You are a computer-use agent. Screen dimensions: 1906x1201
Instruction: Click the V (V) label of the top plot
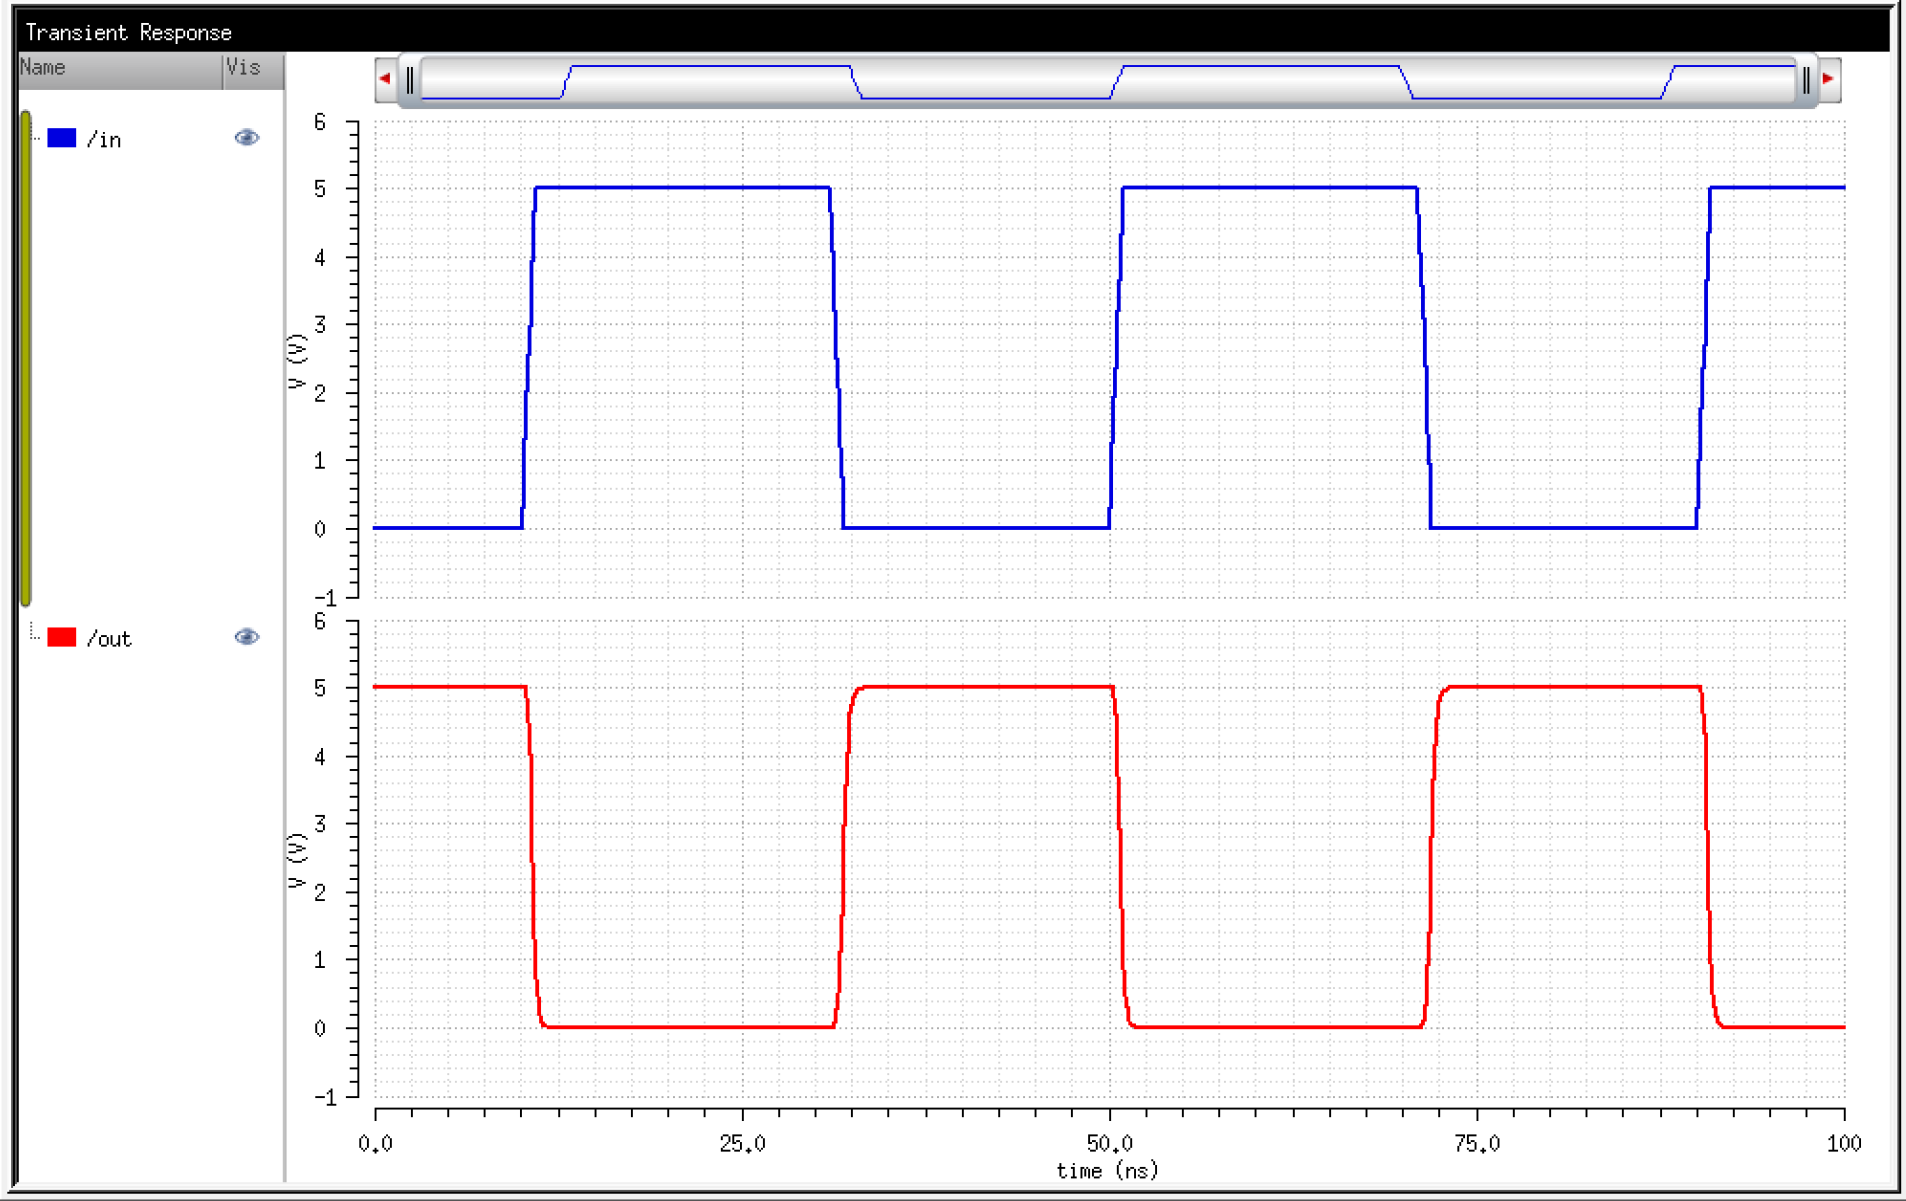click(x=296, y=361)
